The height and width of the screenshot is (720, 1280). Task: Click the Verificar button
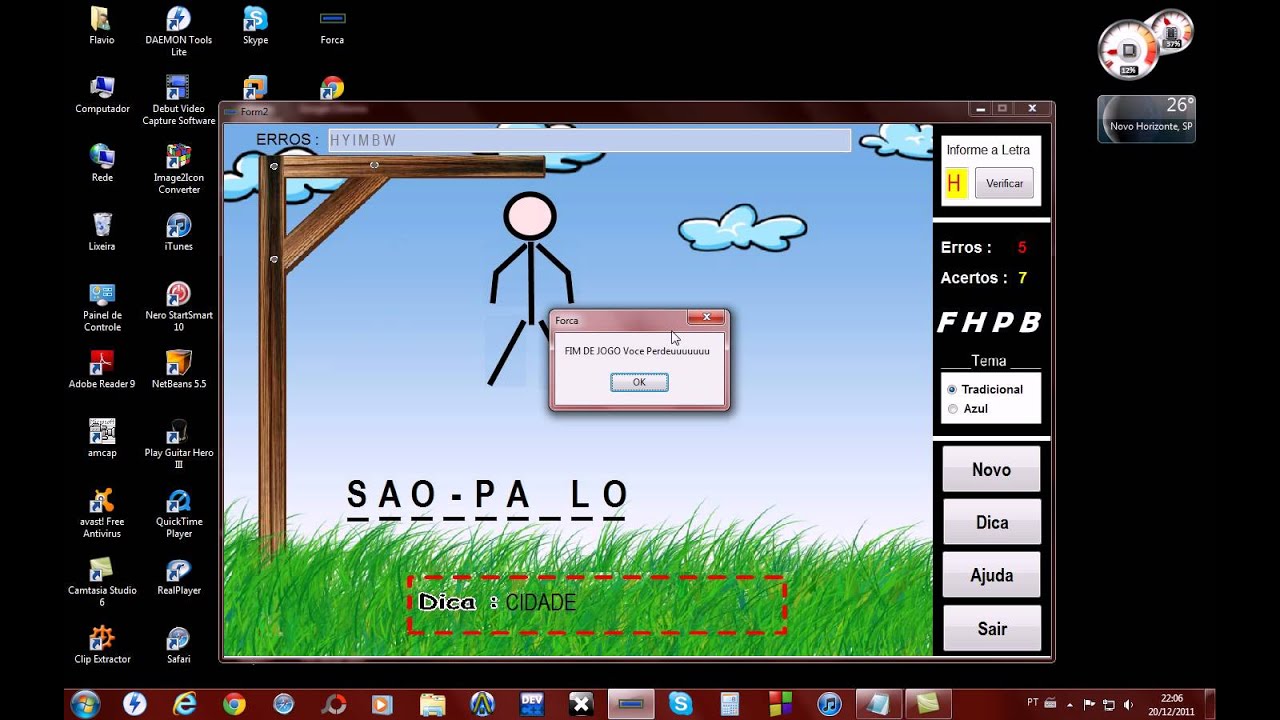1004,184
